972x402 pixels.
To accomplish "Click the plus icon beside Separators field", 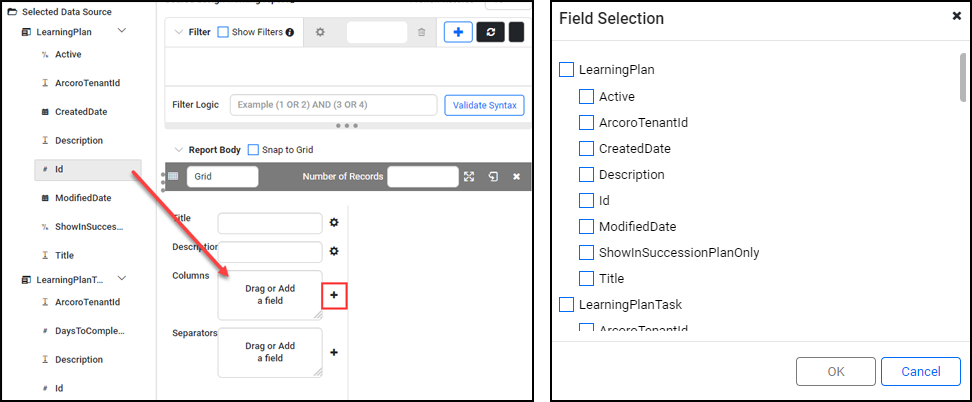I will 334,352.
